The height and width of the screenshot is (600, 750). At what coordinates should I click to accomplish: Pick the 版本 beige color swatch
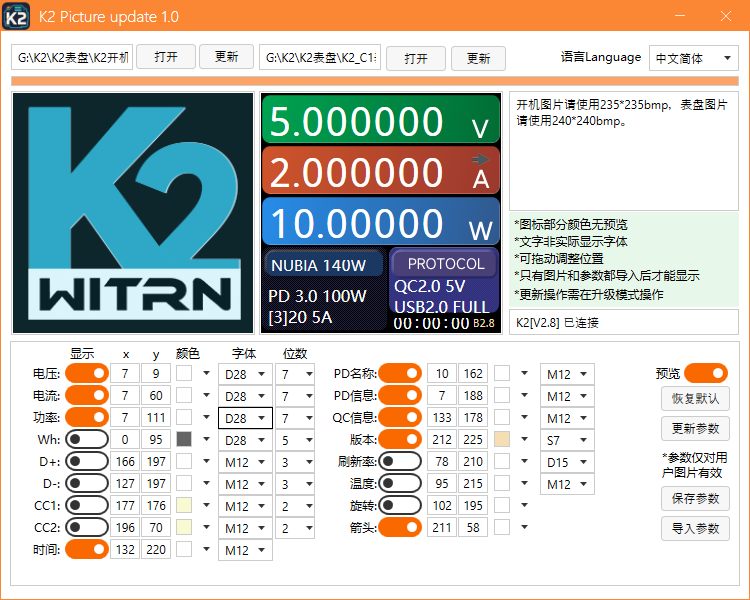coord(502,439)
